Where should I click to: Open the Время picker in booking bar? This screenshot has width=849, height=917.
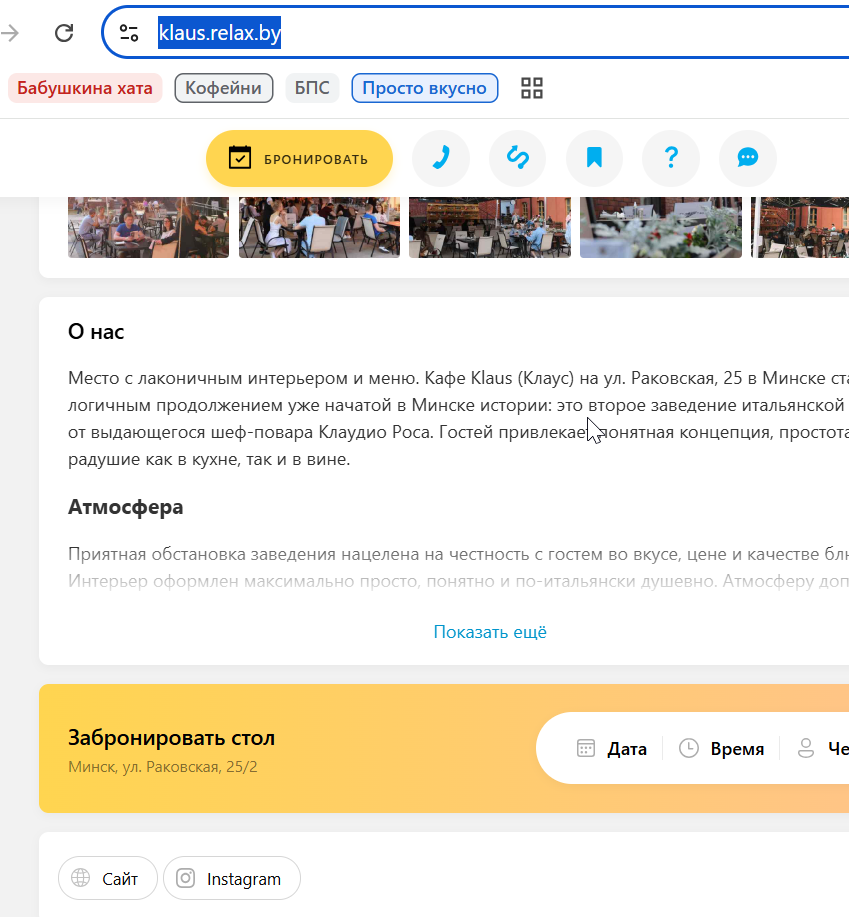point(721,749)
